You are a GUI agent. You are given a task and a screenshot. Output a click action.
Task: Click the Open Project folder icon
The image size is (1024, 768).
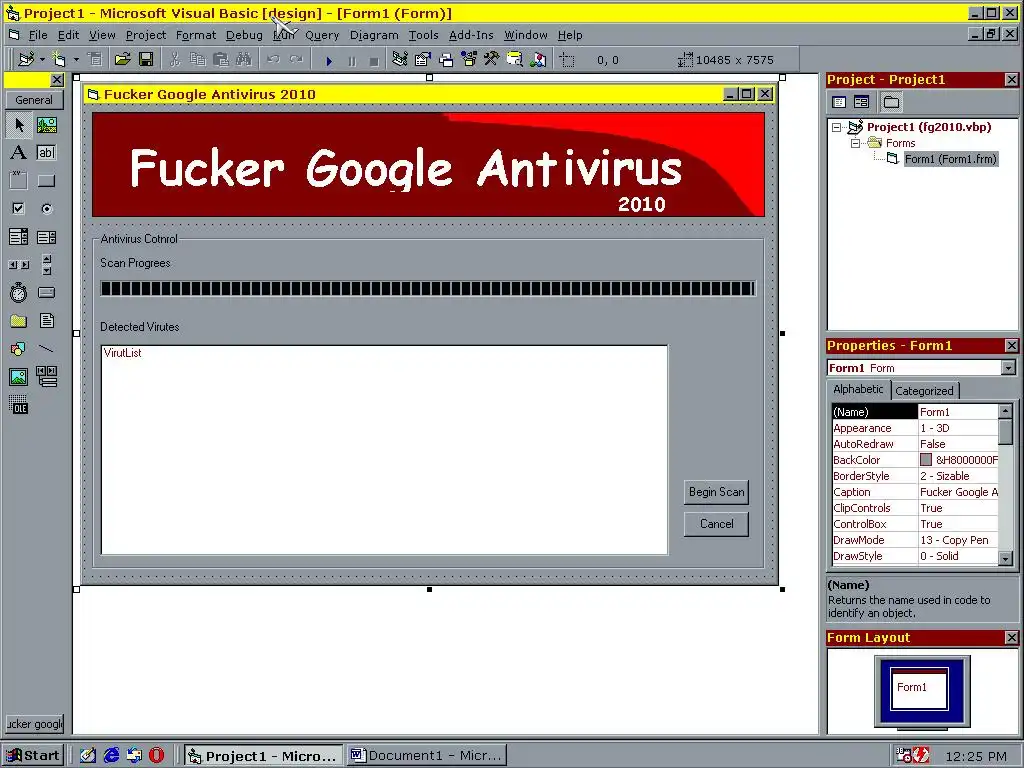[122, 60]
